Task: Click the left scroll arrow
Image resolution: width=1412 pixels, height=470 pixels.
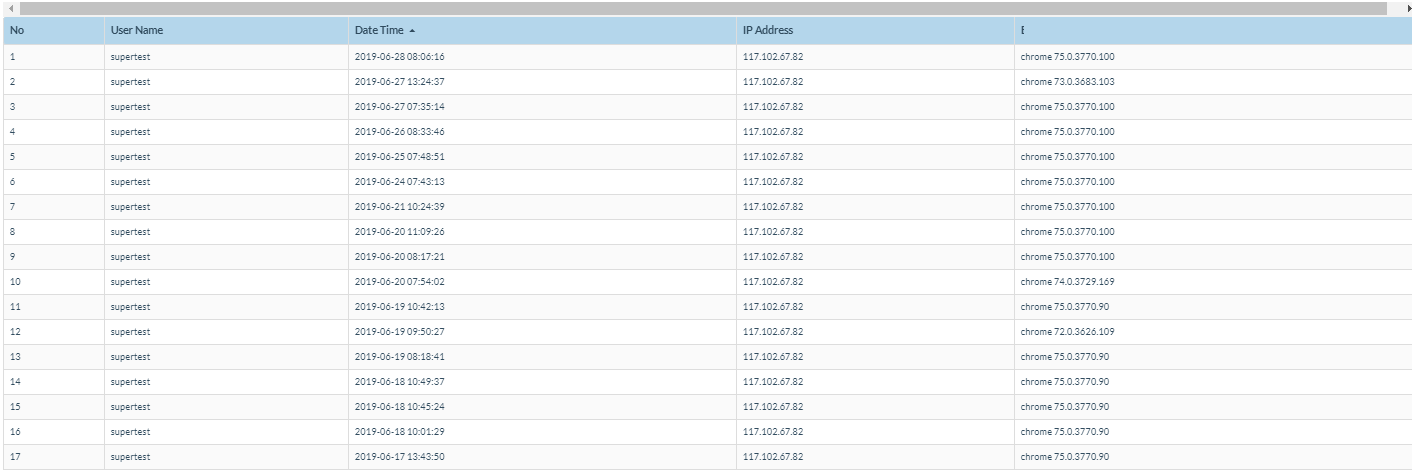Action: 10,8
